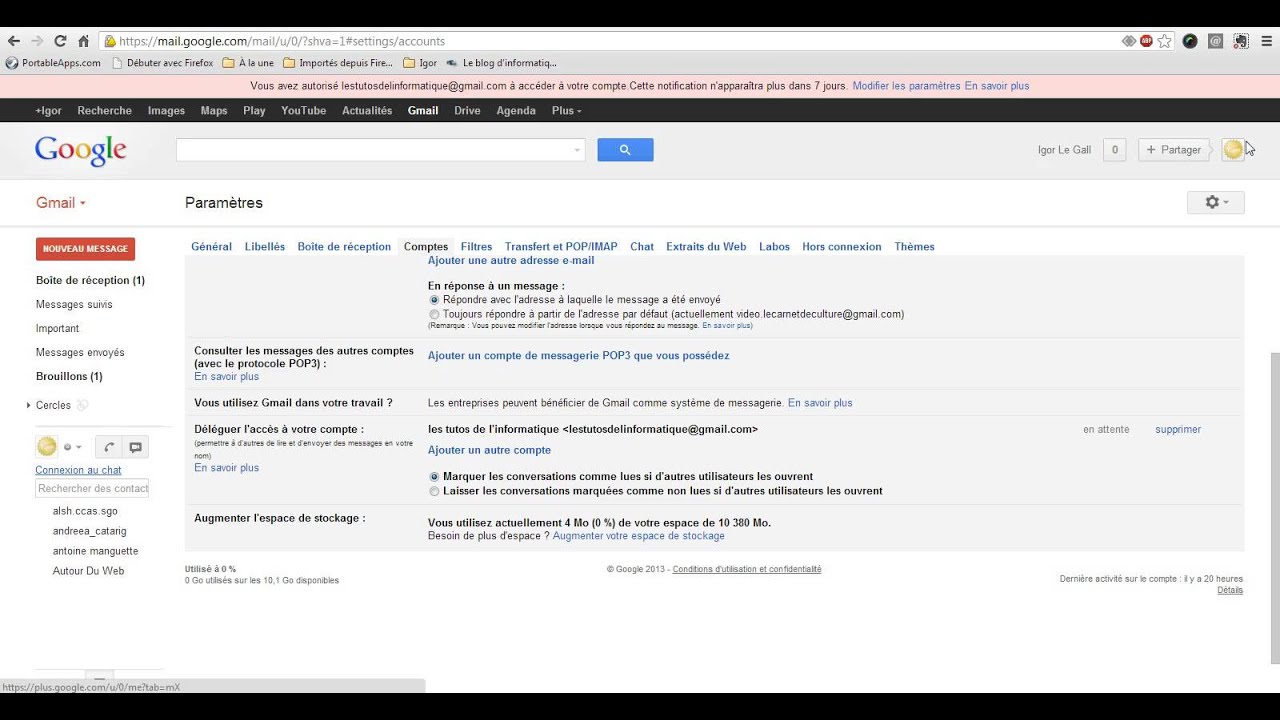Switch to the Libellés settings tab
Image resolution: width=1280 pixels, height=720 pixels.
coord(265,246)
